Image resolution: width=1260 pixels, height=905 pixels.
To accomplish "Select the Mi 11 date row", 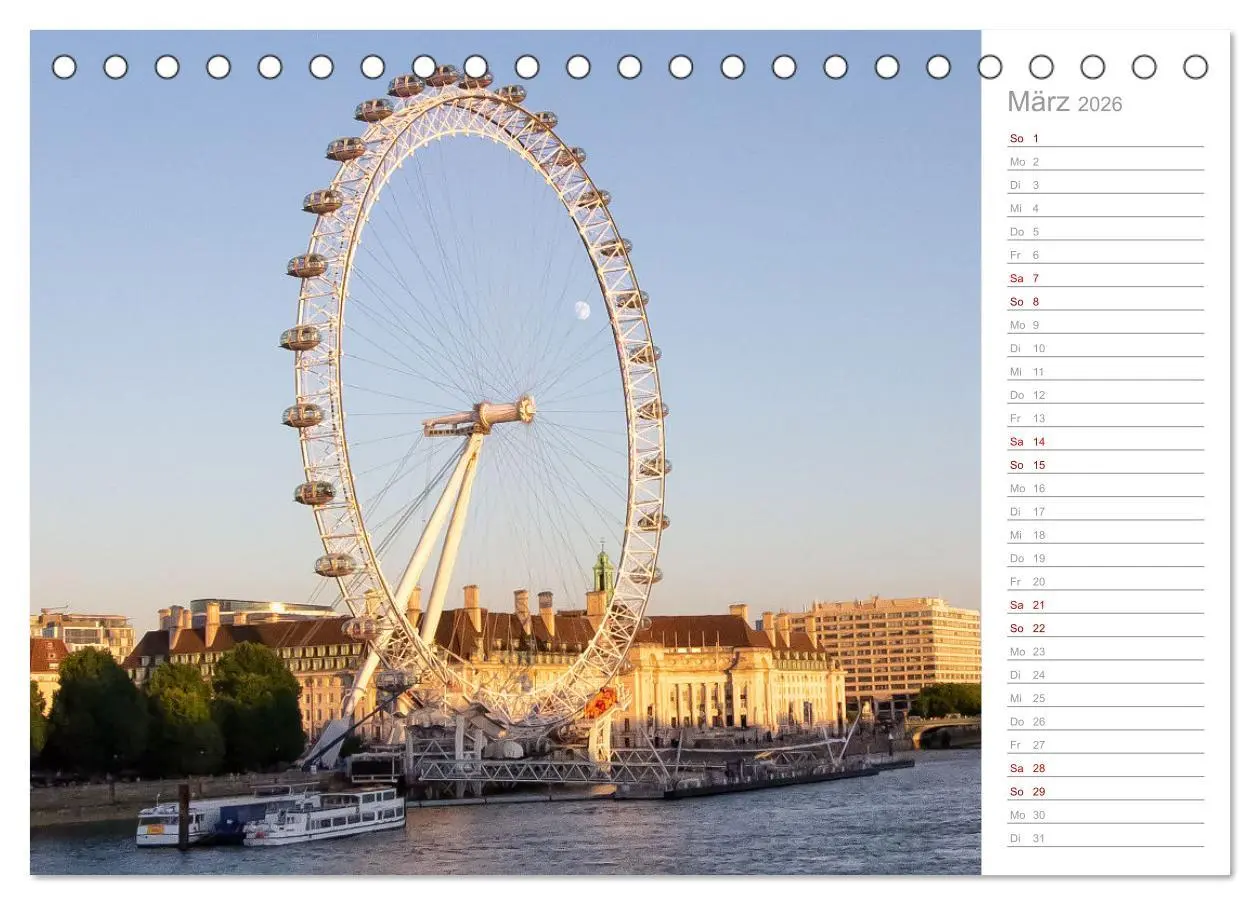I will (x=1105, y=370).
